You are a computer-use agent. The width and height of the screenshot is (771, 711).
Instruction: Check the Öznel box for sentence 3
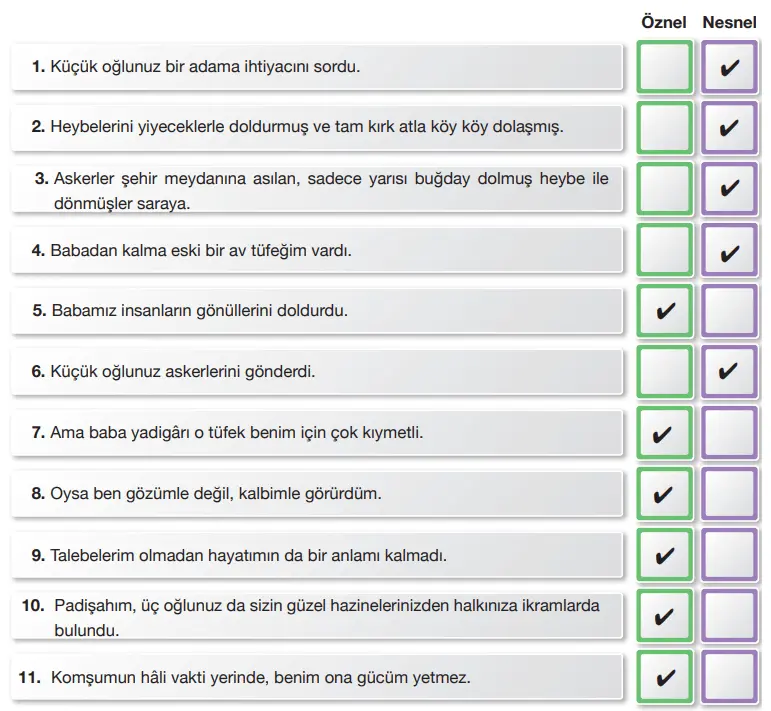664,189
